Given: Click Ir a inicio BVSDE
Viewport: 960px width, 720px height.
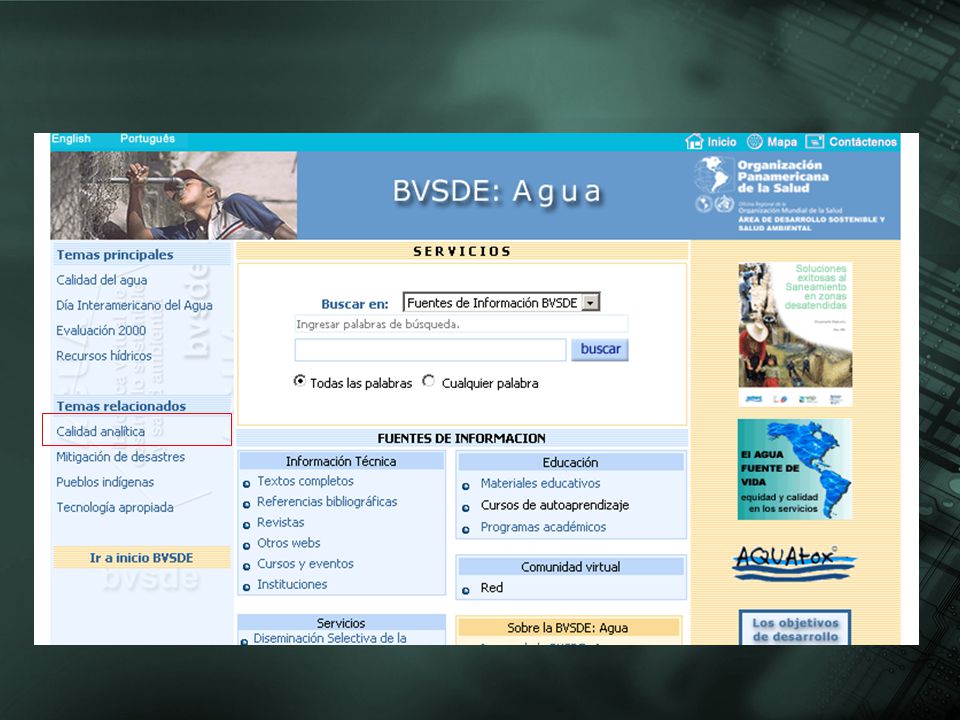Looking at the screenshot, I should 141,558.
